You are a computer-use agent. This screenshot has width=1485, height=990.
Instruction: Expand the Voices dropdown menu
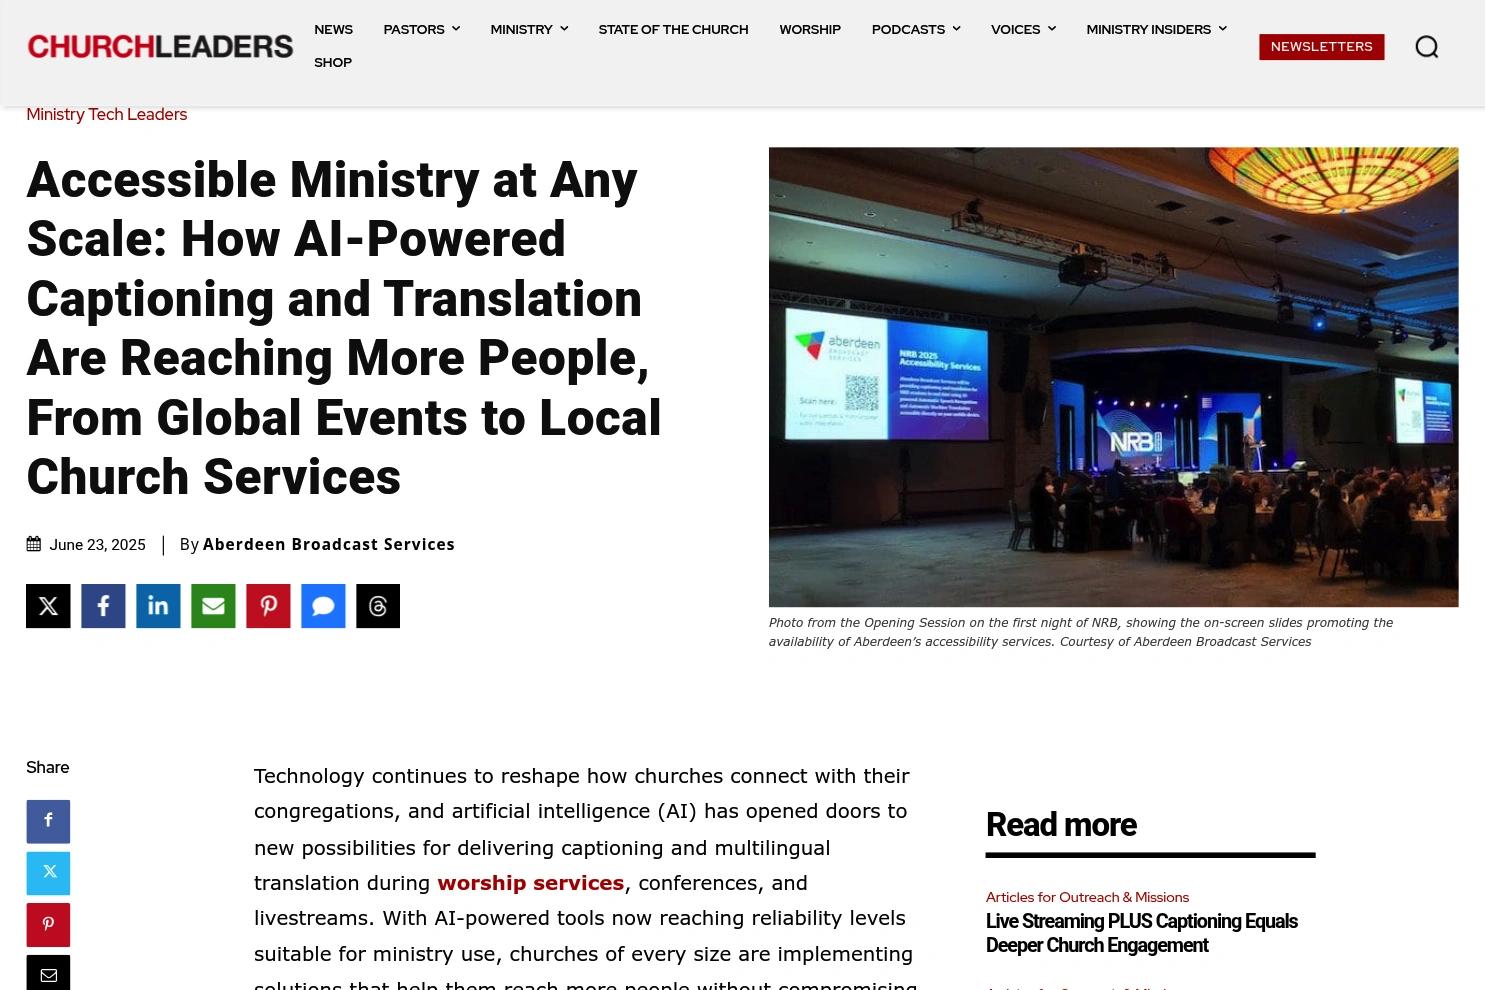tap(1023, 29)
